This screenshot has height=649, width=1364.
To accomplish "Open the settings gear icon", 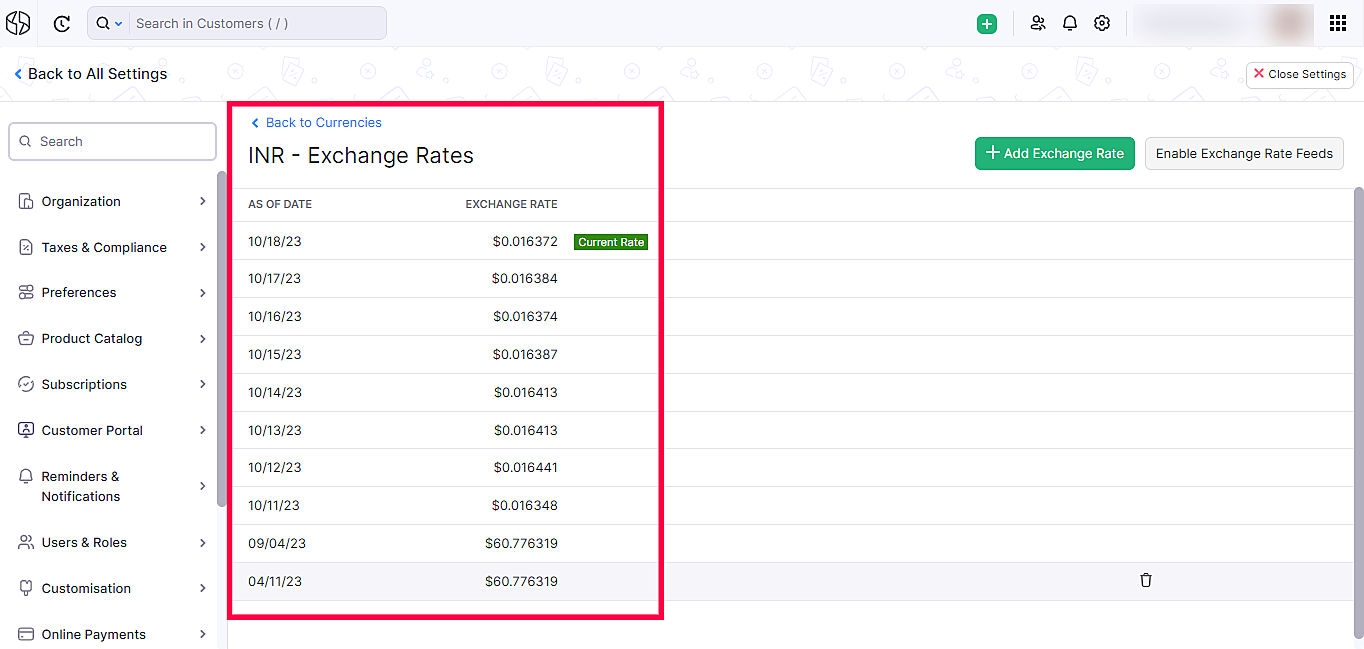I will (1102, 24).
